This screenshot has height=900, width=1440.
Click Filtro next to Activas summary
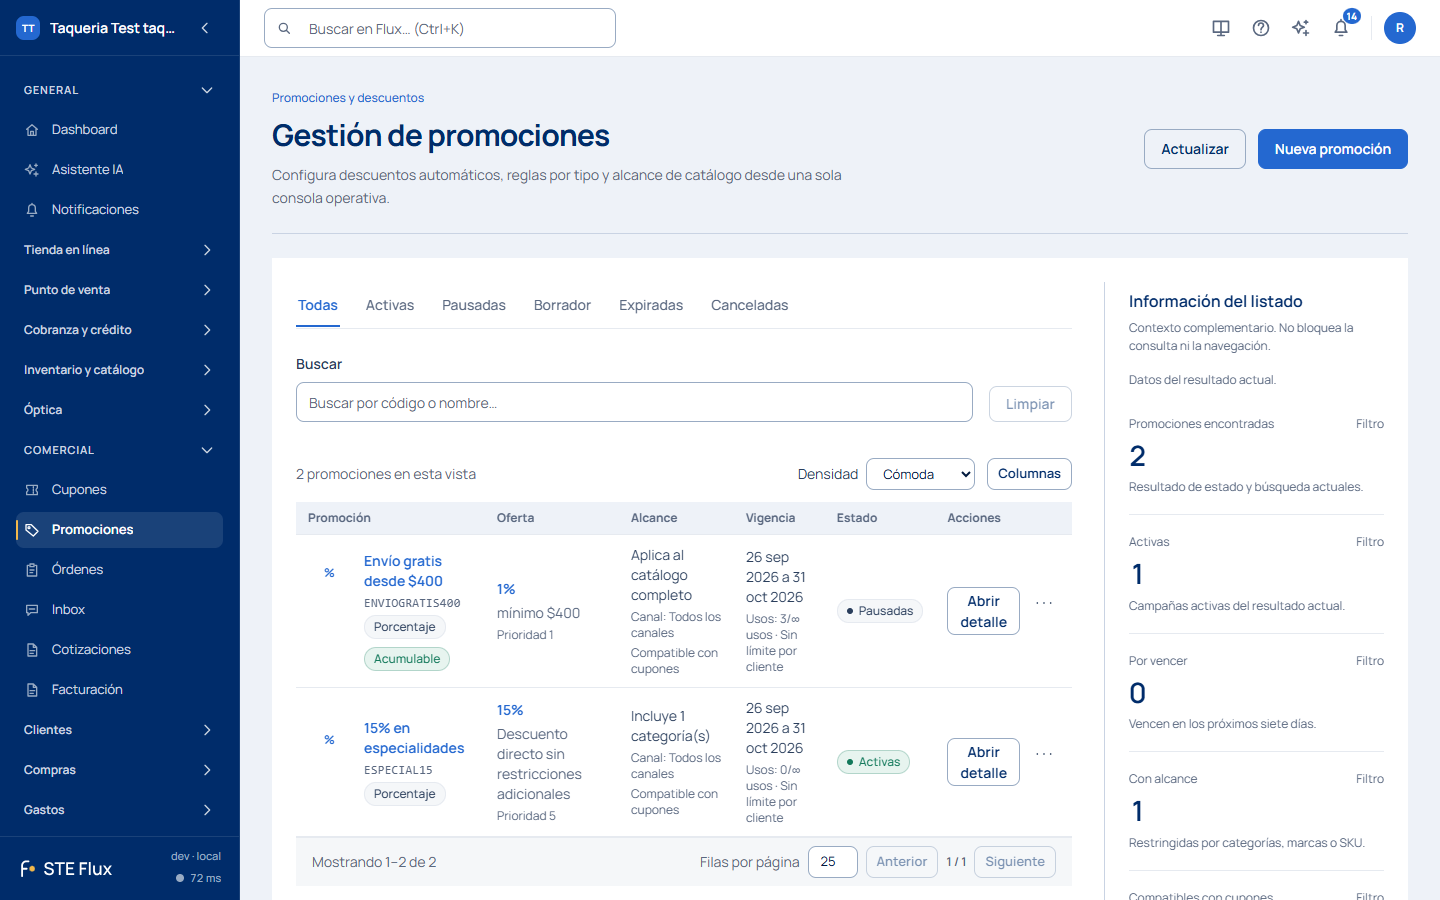pyautogui.click(x=1370, y=542)
